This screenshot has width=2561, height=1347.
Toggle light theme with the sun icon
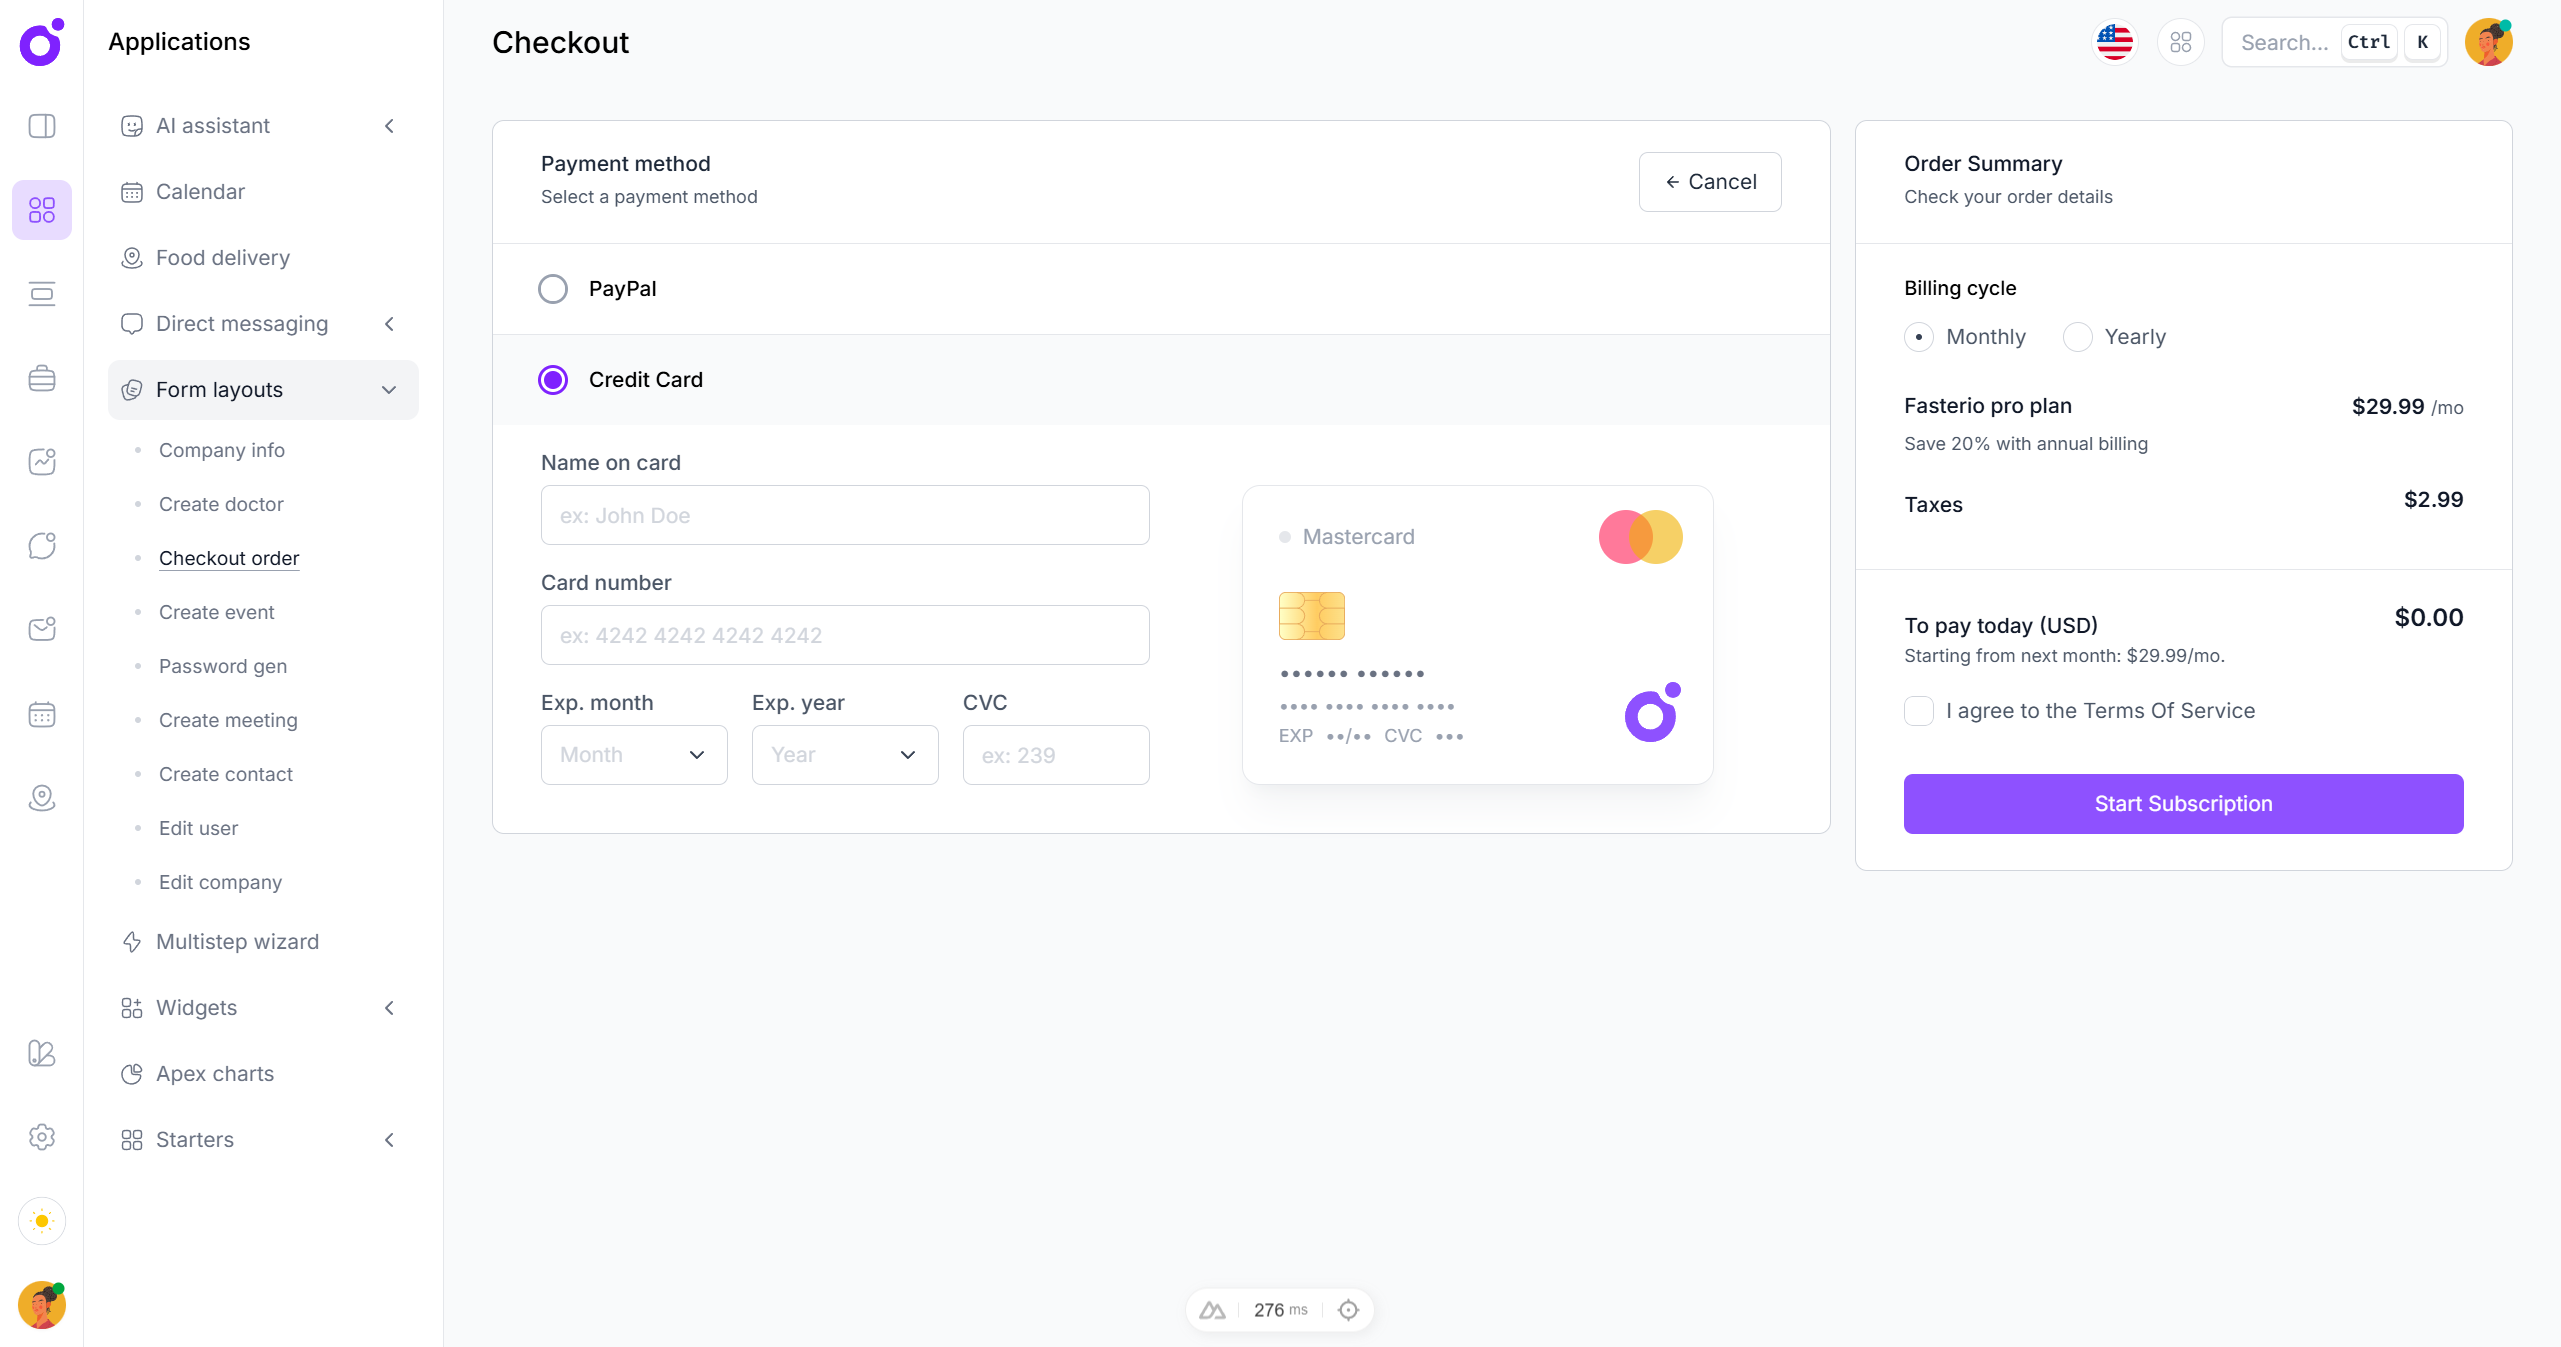point(41,1221)
